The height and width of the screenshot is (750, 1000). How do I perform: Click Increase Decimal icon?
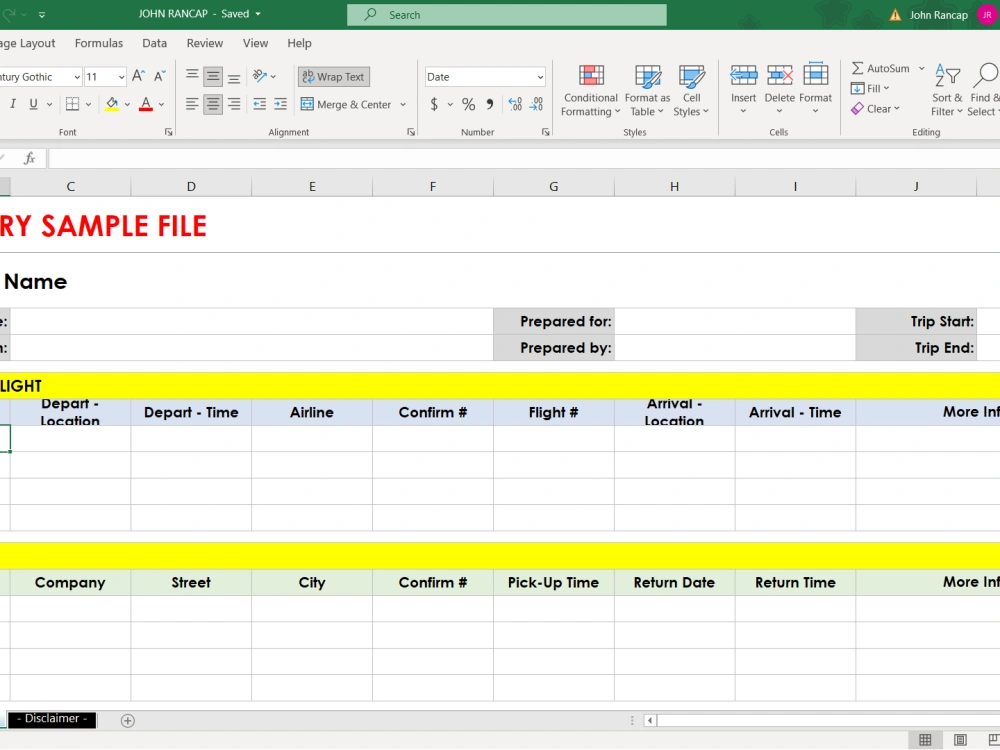coord(515,104)
